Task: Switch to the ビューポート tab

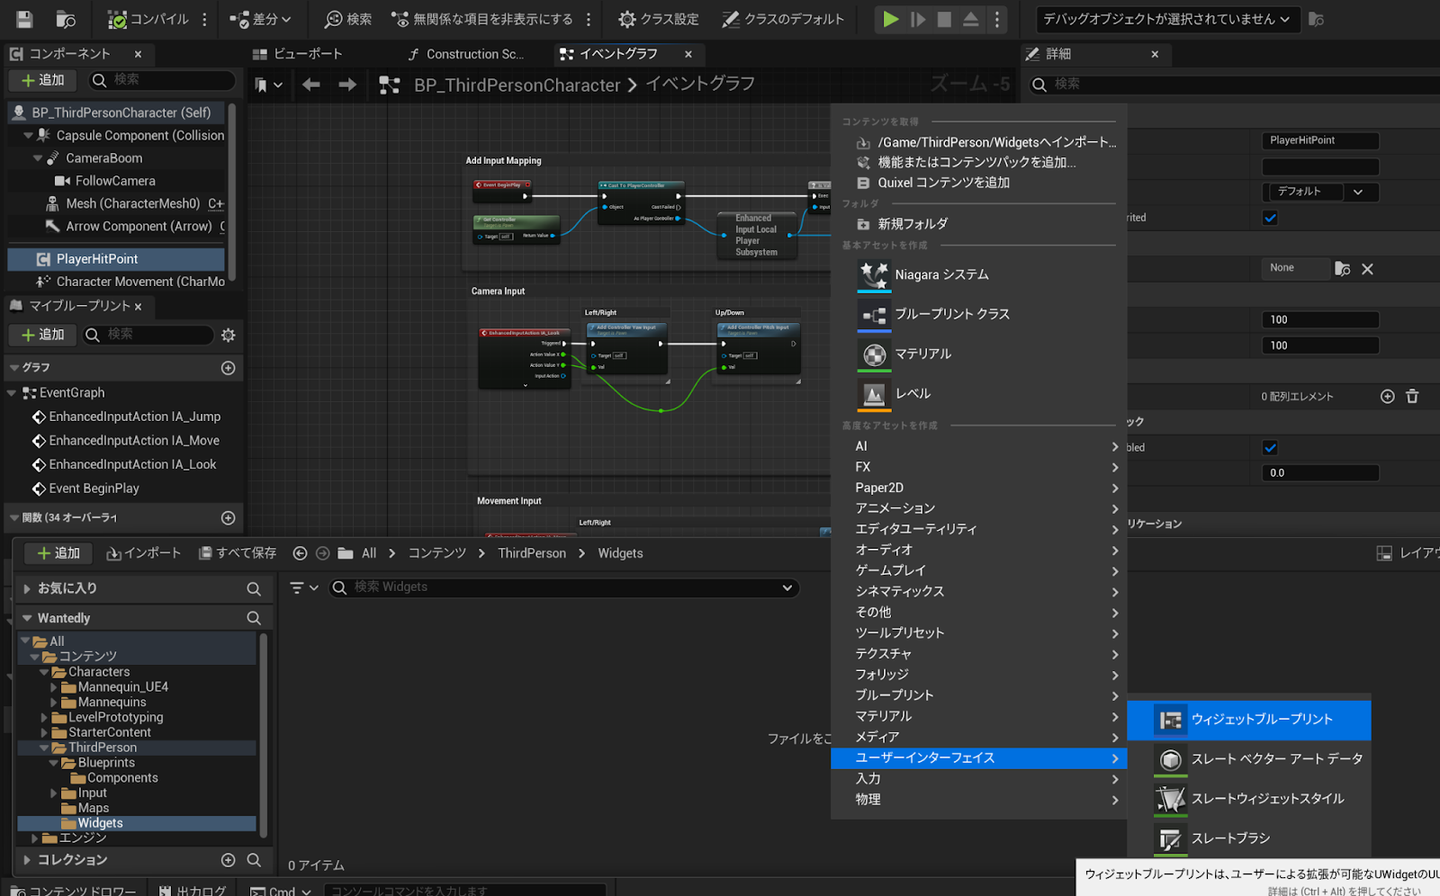Action: pos(298,54)
